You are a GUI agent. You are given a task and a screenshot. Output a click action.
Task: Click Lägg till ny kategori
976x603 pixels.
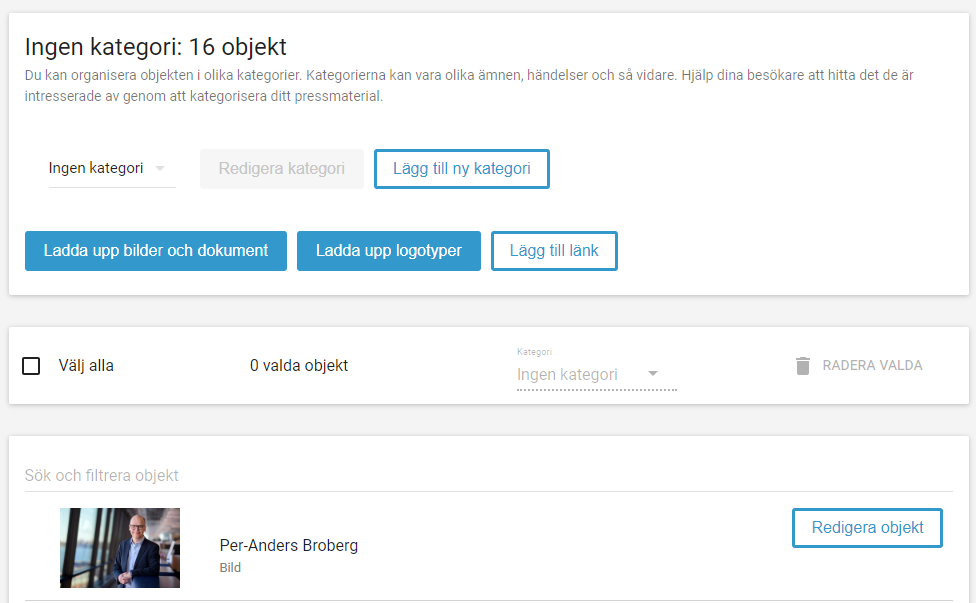461,169
